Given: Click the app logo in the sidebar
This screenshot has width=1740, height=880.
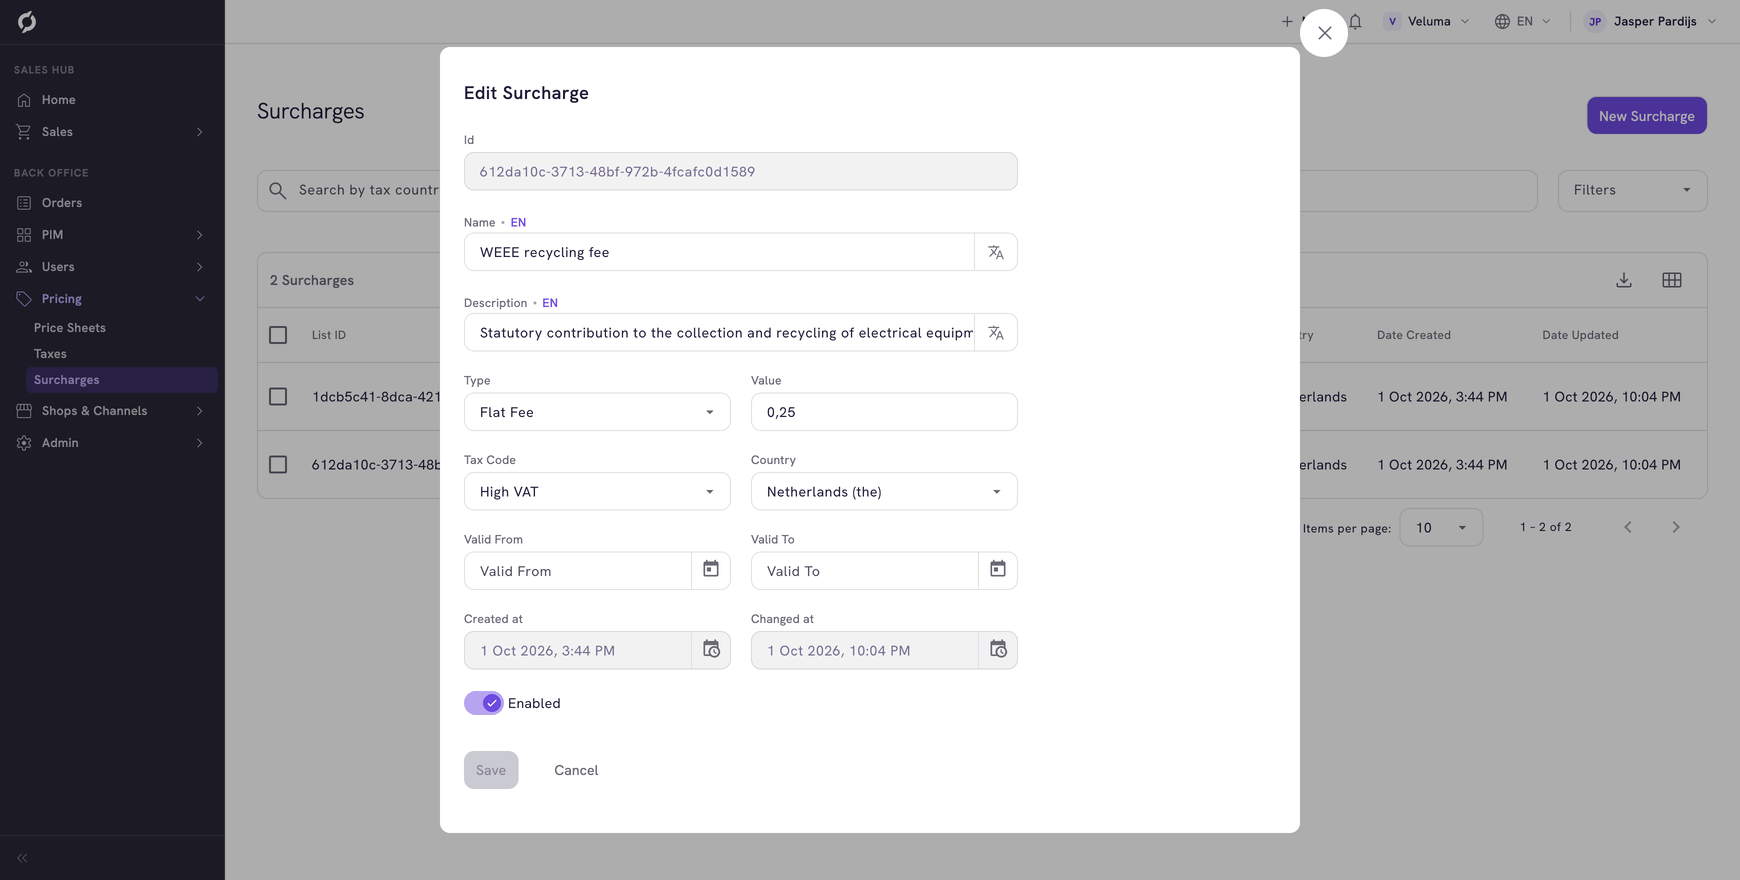Looking at the screenshot, I should 27,21.
